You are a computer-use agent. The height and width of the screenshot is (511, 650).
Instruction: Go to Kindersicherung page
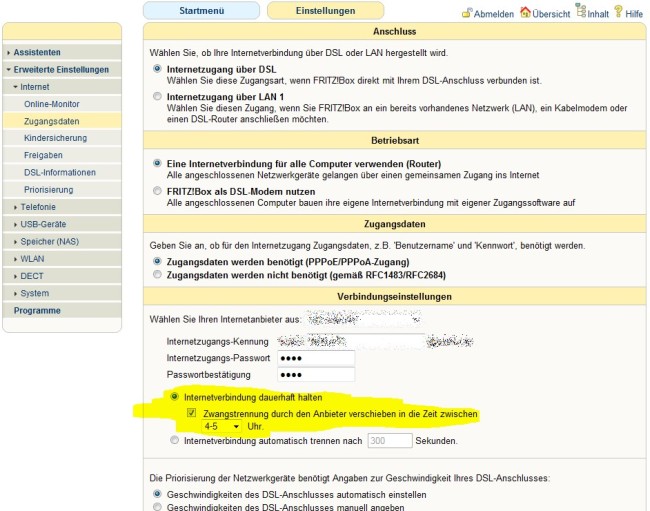coord(57,138)
